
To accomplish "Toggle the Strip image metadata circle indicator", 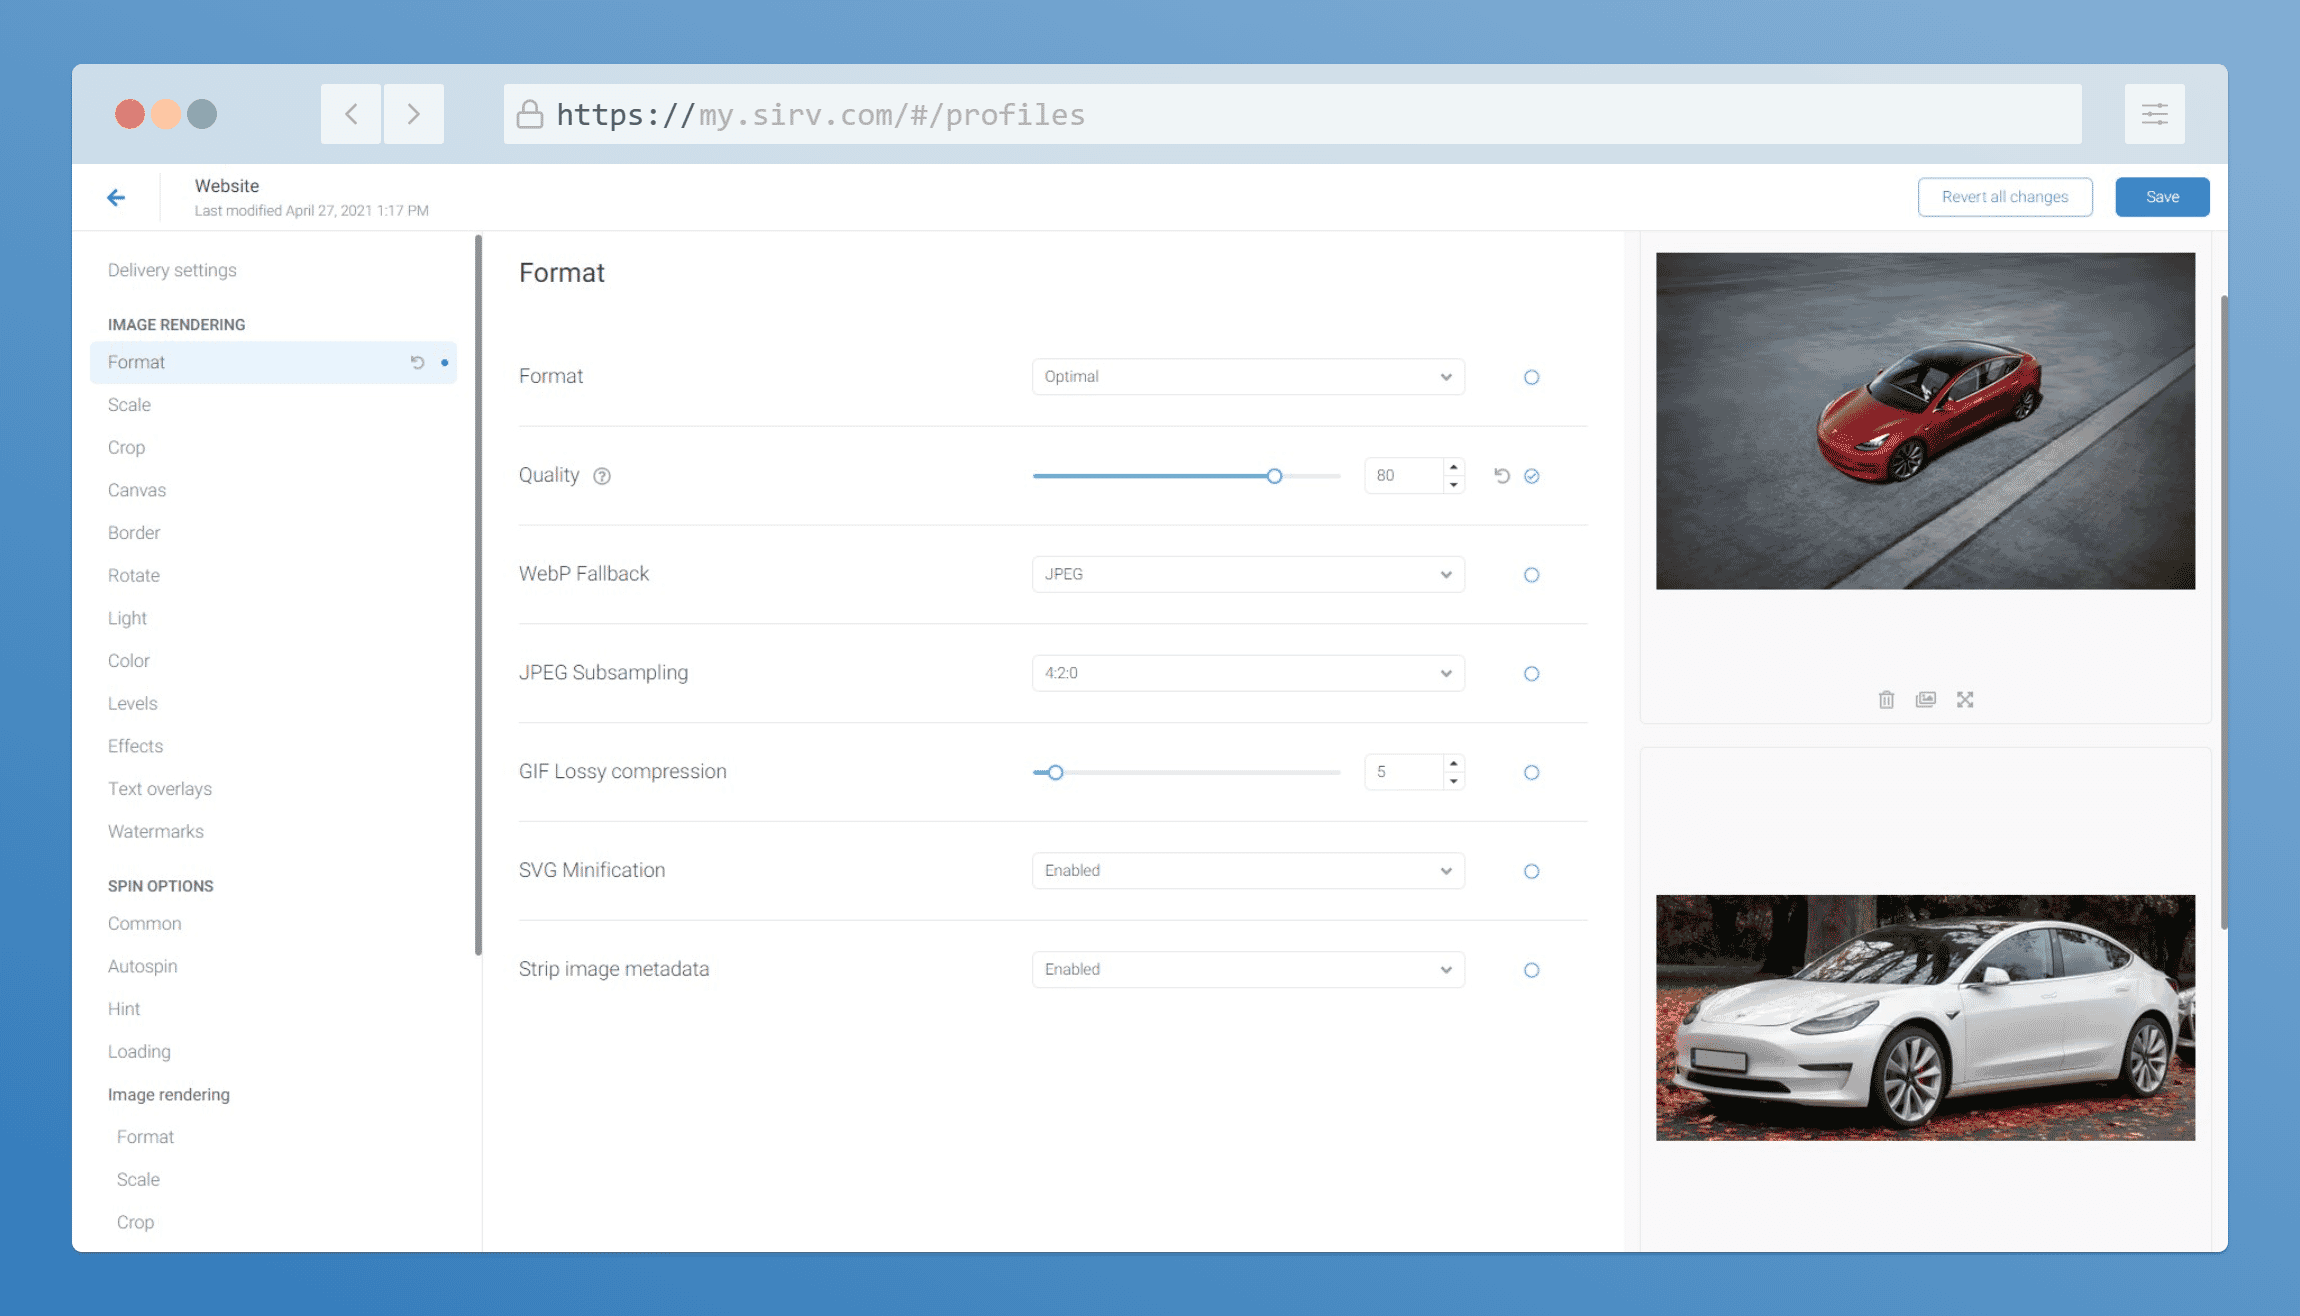I will click(1531, 970).
